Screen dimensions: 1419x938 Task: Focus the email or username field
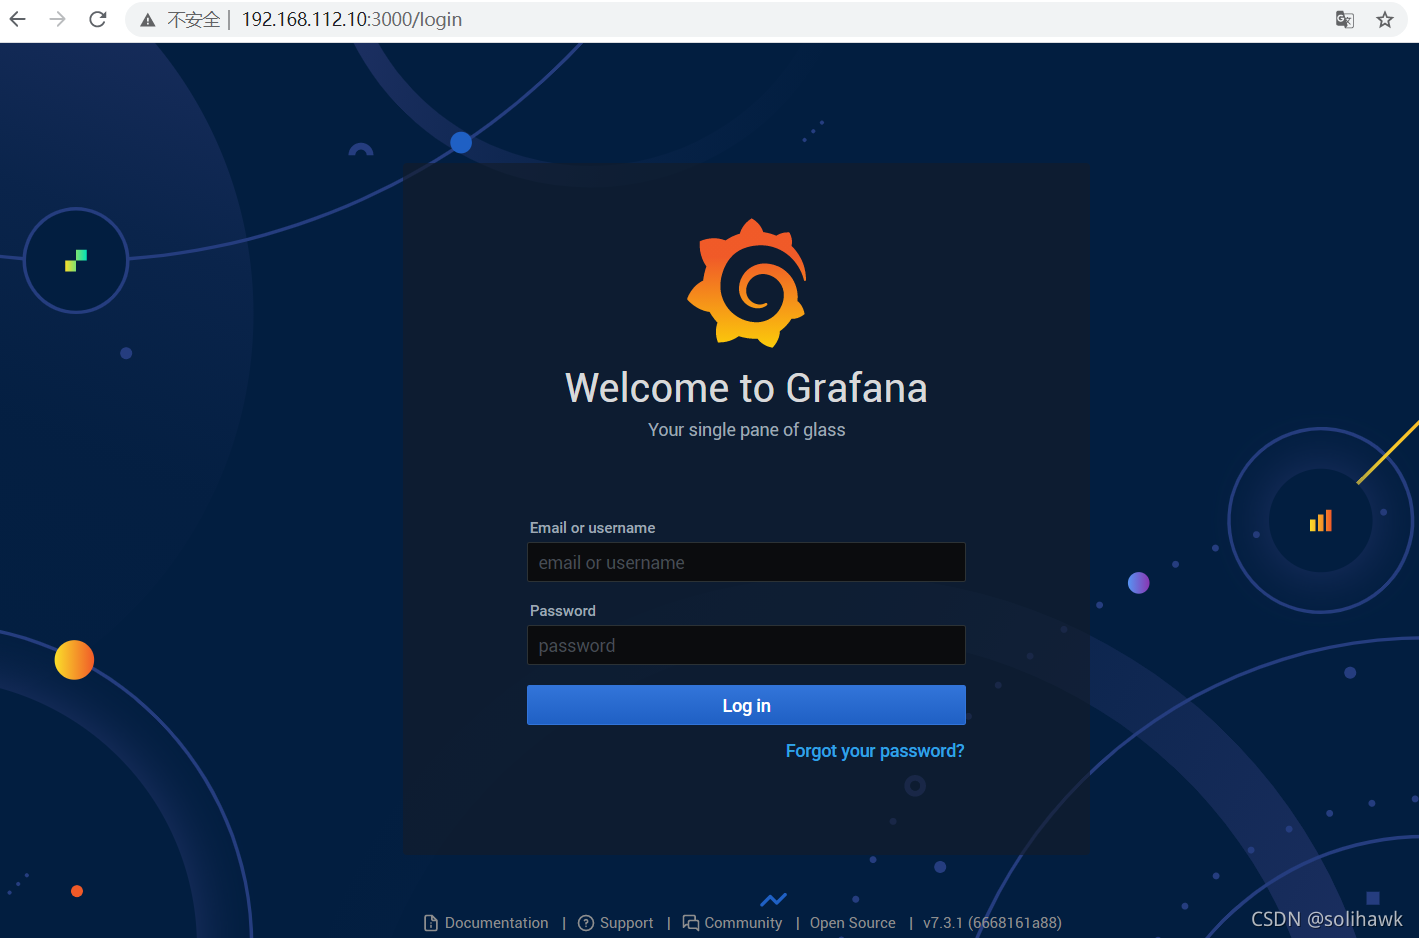click(746, 562)
